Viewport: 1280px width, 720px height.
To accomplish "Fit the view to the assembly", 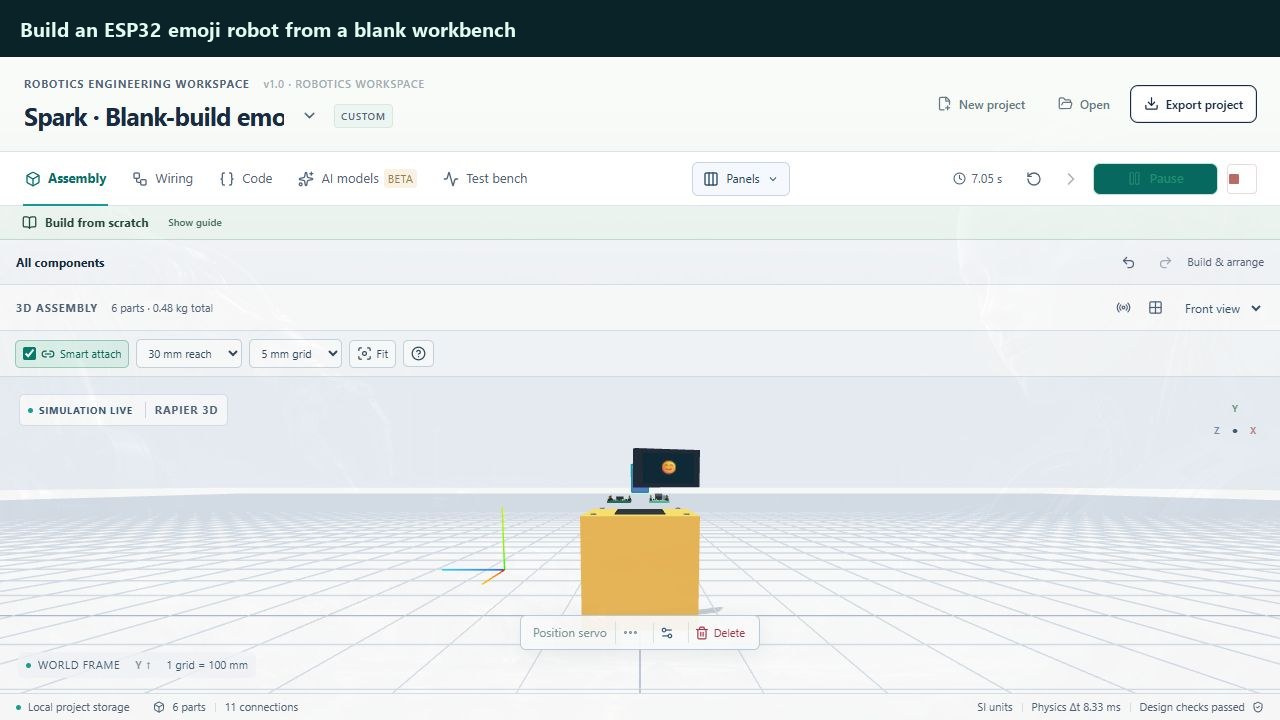I will (373, 354).
